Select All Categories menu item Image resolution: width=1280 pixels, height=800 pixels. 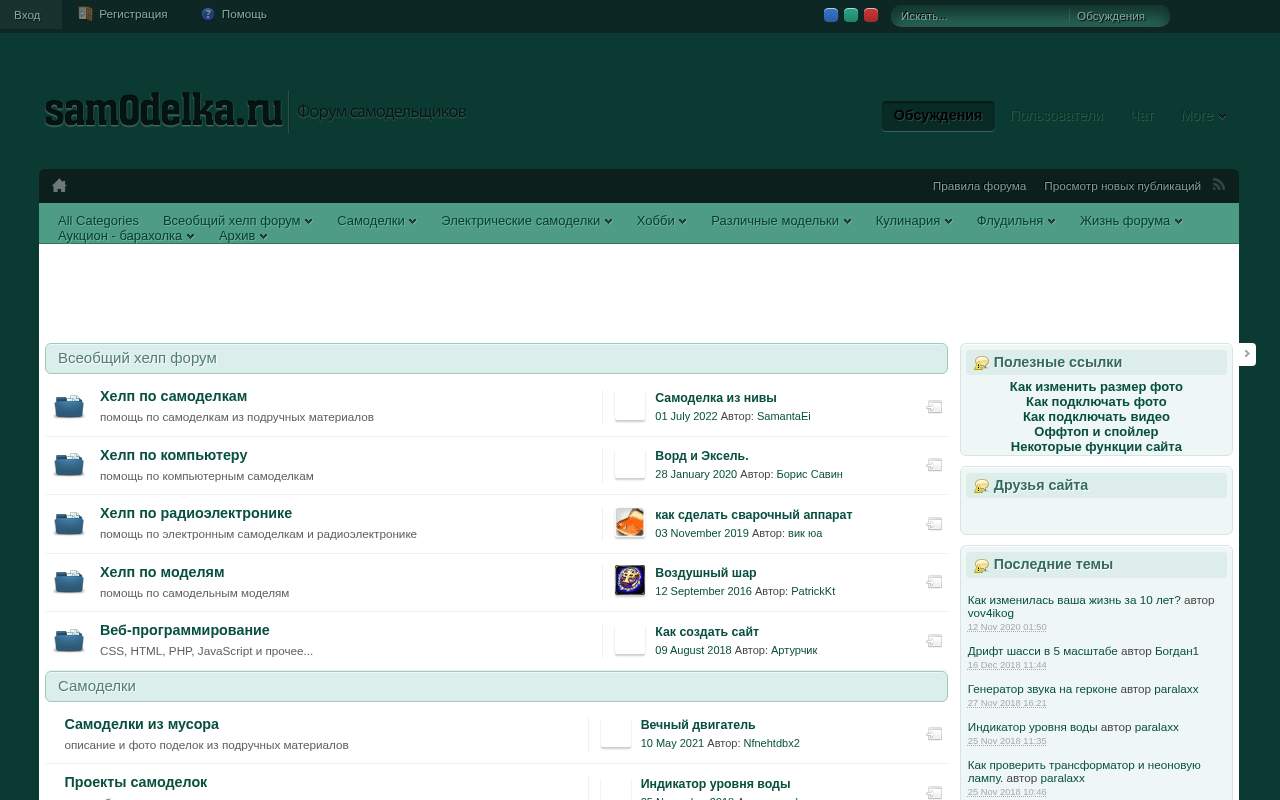coord(98,220)
